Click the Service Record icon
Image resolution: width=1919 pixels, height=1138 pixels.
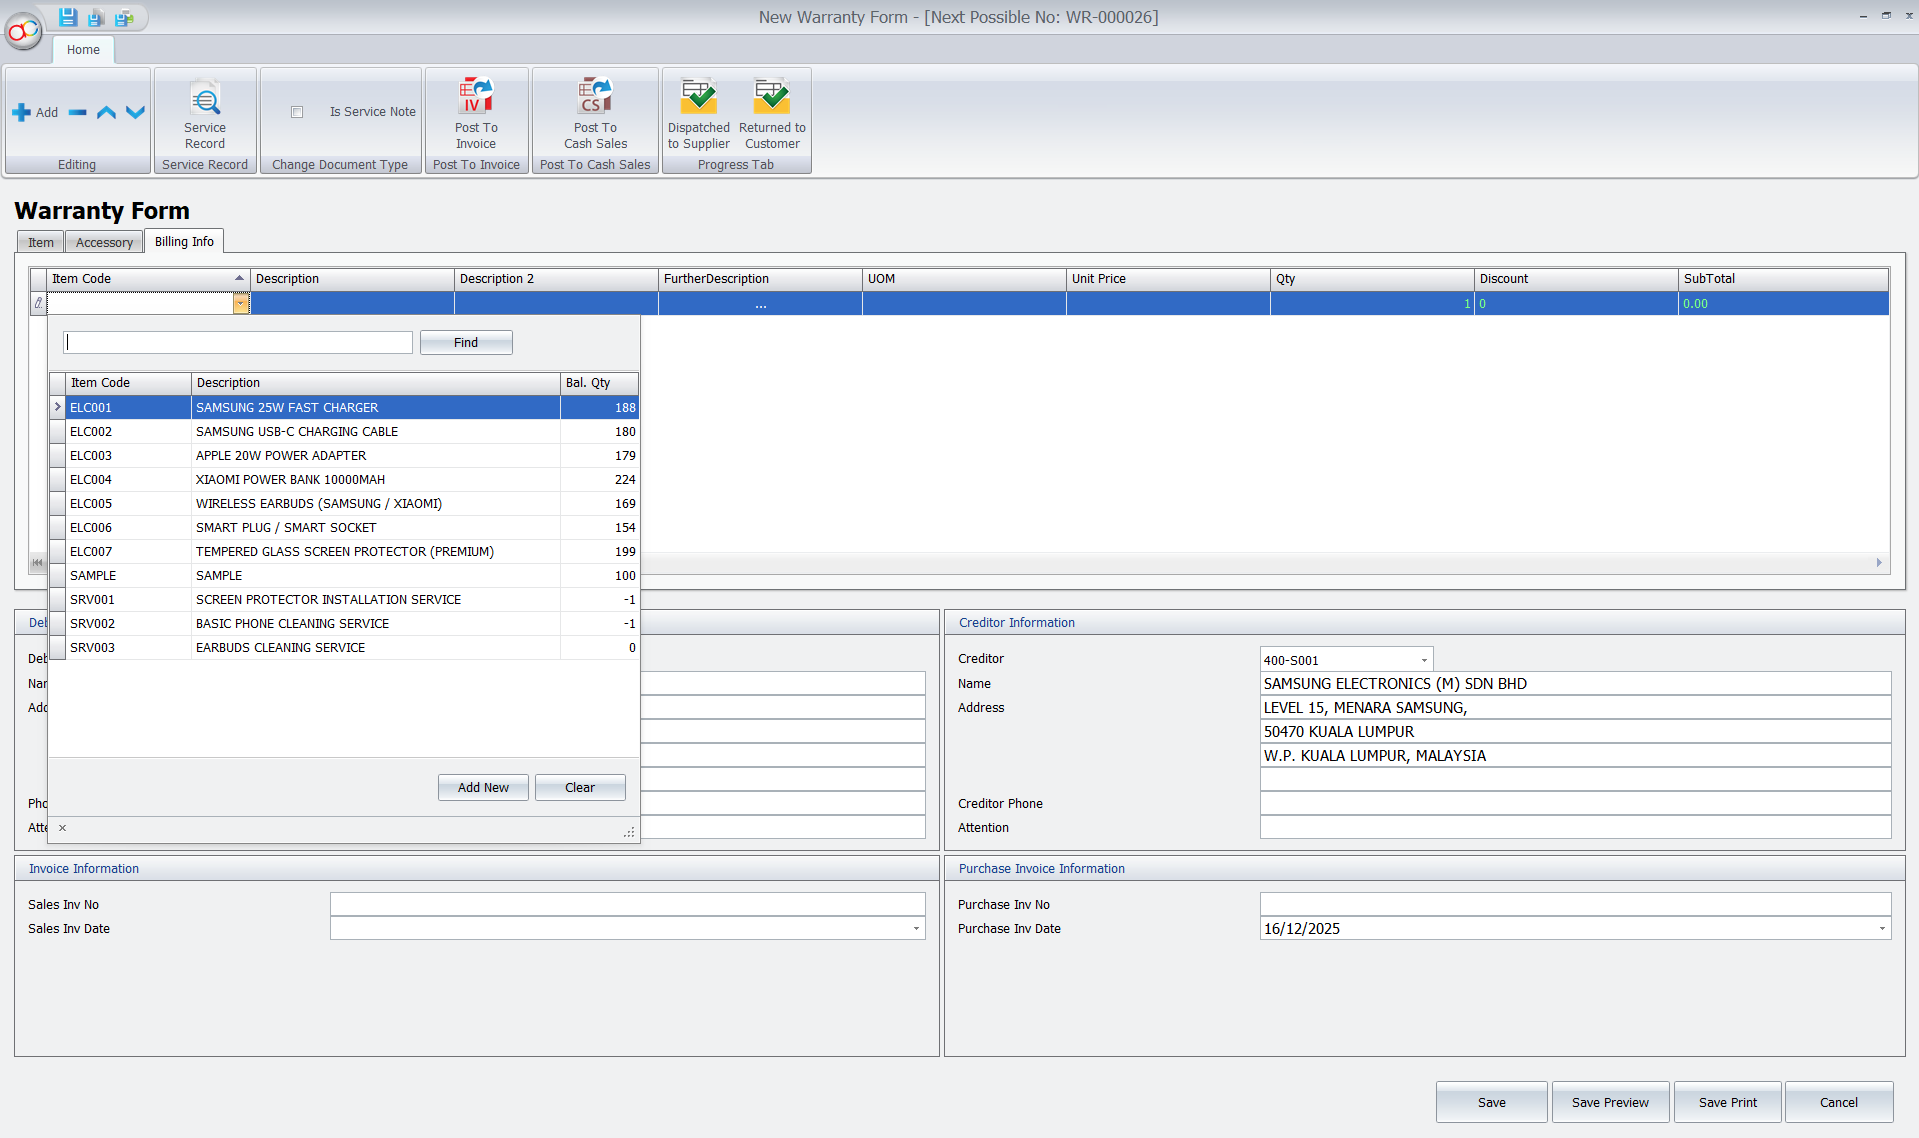205,101
